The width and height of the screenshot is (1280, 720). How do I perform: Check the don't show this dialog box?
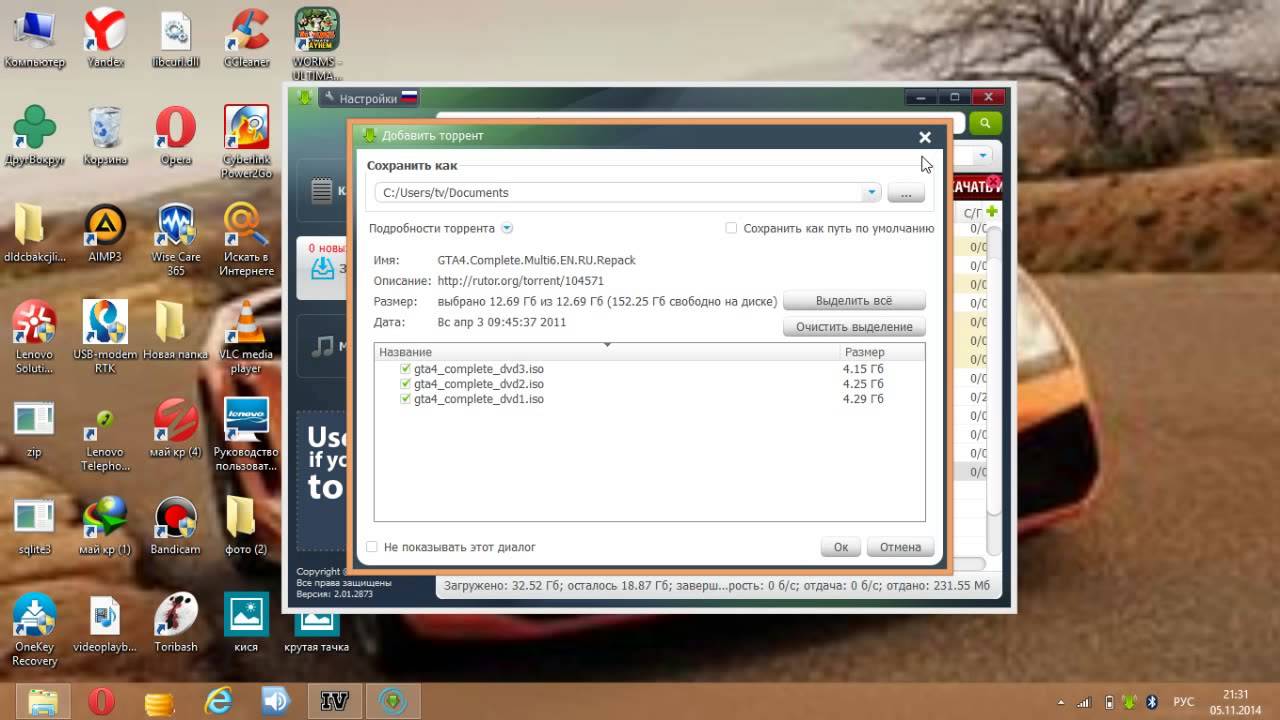372,547
